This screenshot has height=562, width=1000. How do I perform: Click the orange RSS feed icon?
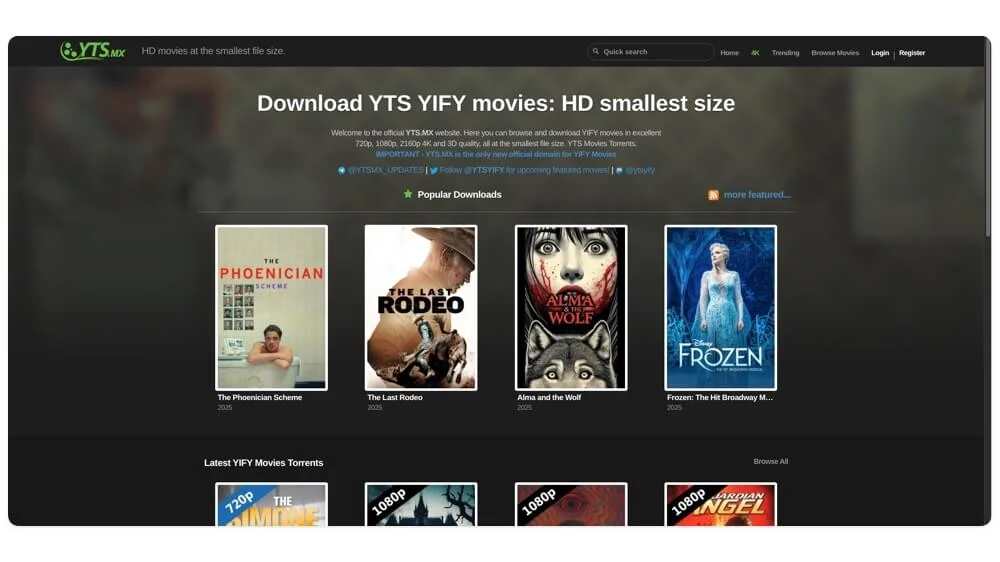coord(713,195)
